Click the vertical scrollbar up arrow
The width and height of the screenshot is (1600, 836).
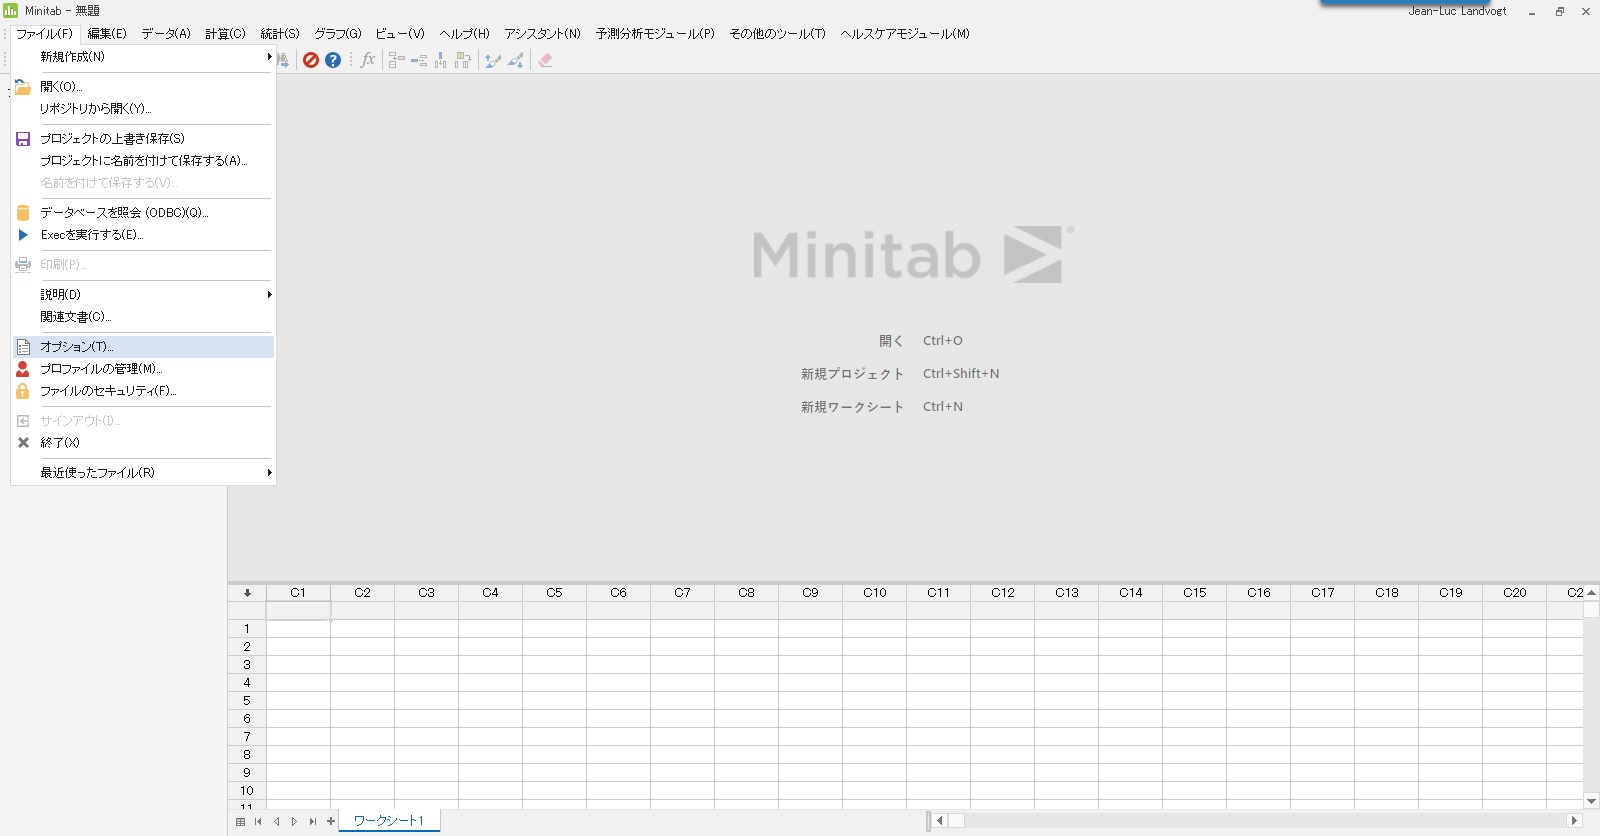tap(1591, 593)
